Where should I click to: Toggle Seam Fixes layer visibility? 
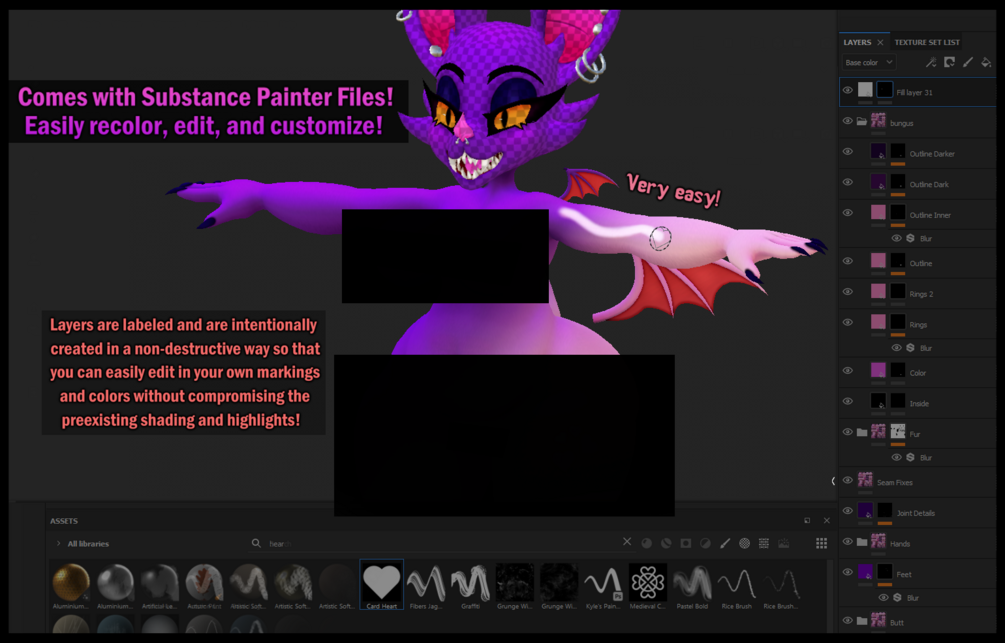(x=847, y=480)
